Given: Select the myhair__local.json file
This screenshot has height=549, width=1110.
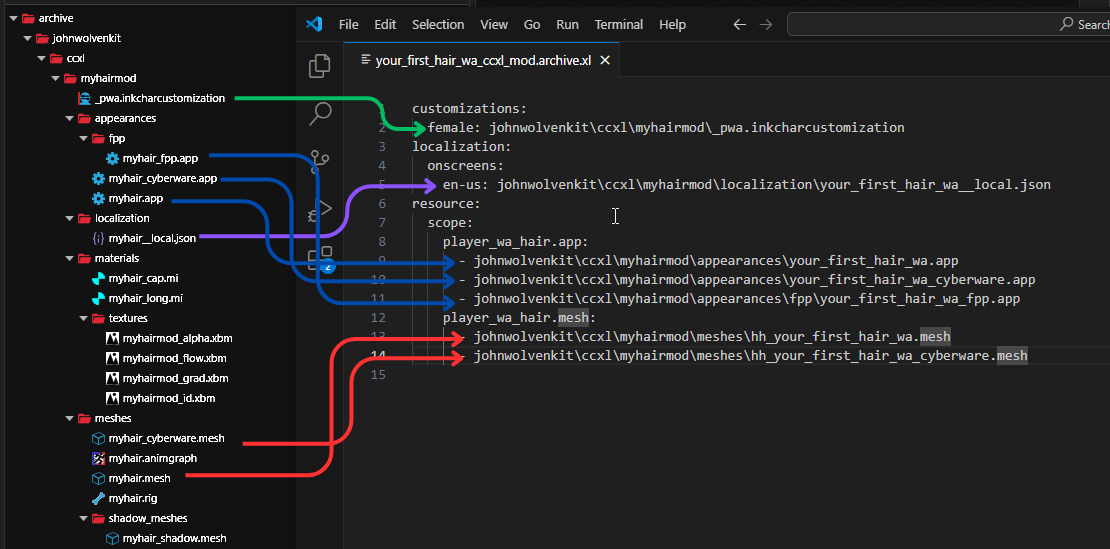Looking at the screenshot, I should point(152,238).
